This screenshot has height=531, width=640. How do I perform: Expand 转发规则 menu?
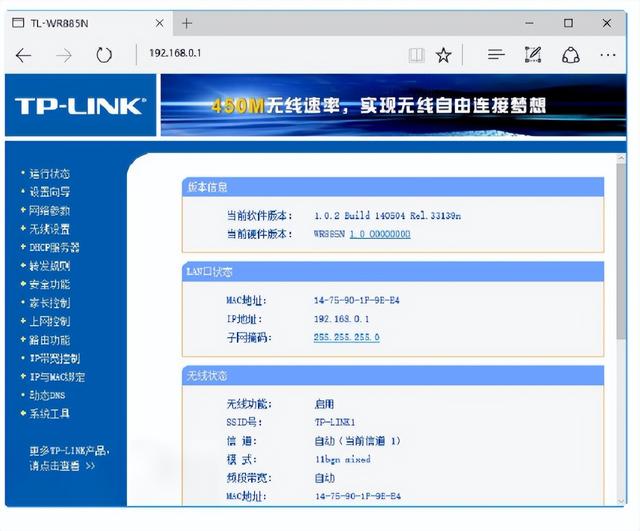point(49,266)
